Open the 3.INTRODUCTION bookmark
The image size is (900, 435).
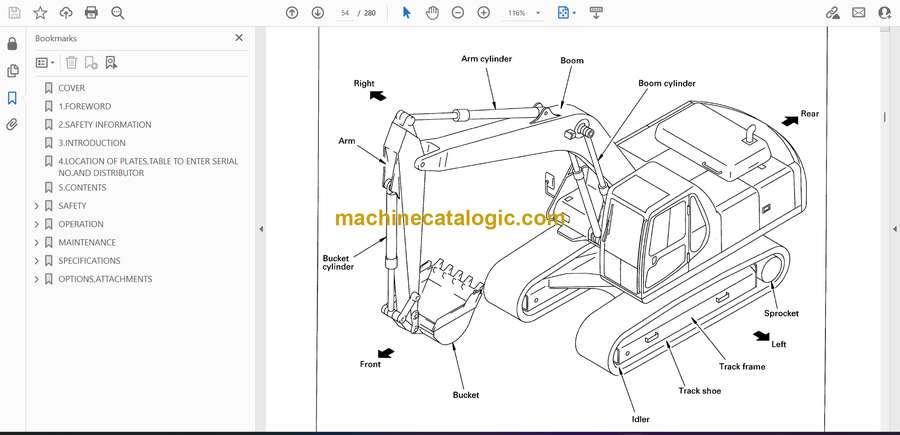pyautogui.click(x=91, y=143)
